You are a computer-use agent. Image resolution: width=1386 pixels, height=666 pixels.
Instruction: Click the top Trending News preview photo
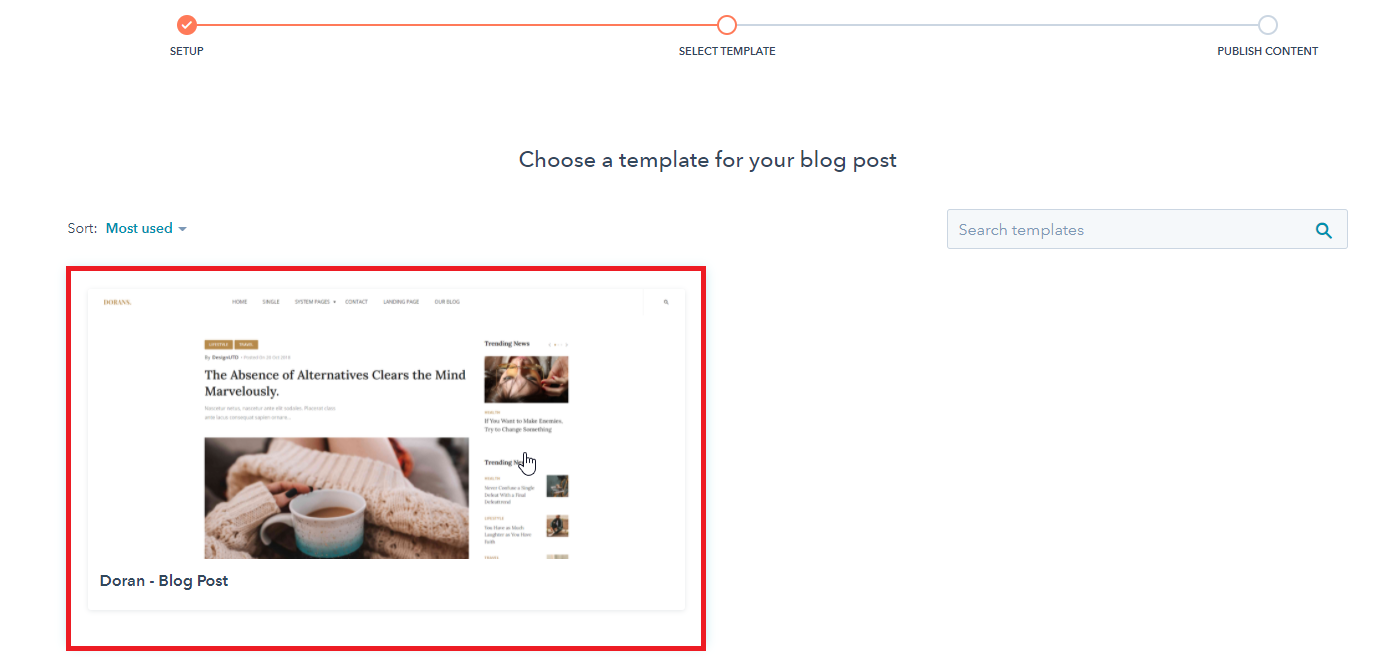pyautogui.click(x=526, y=379)
